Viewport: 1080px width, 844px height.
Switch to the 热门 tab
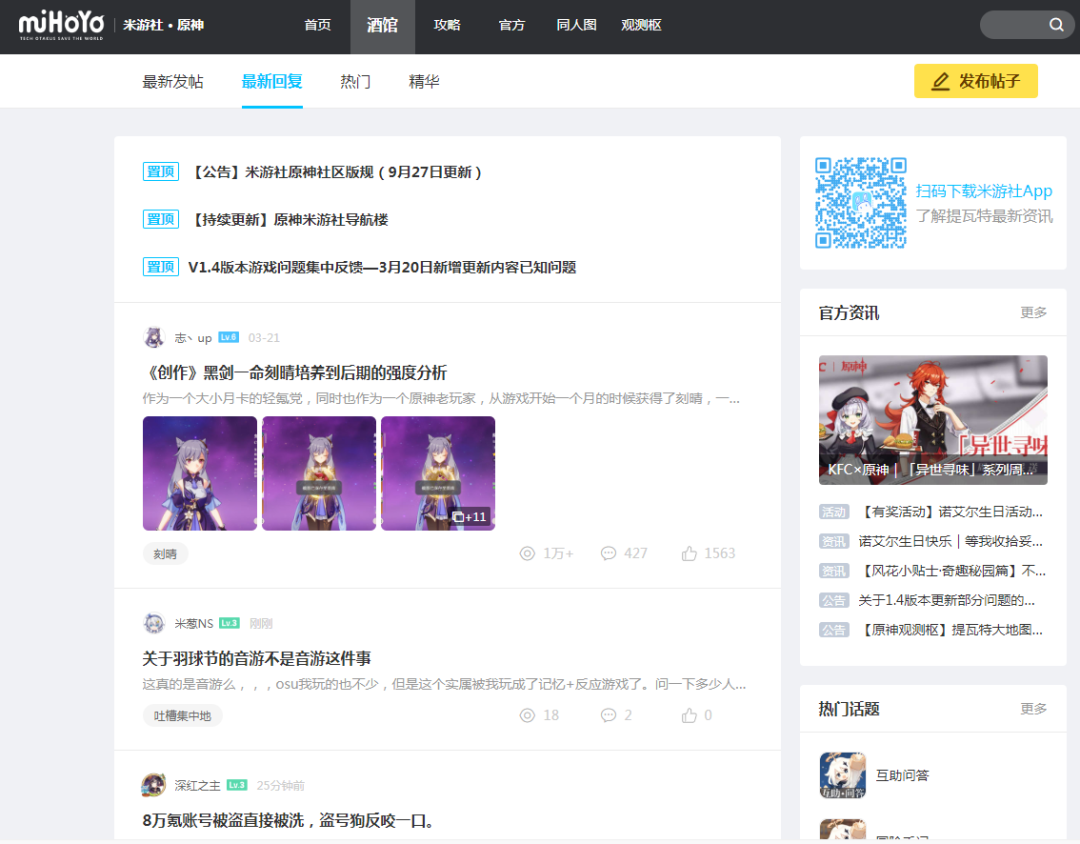(355, 81)
